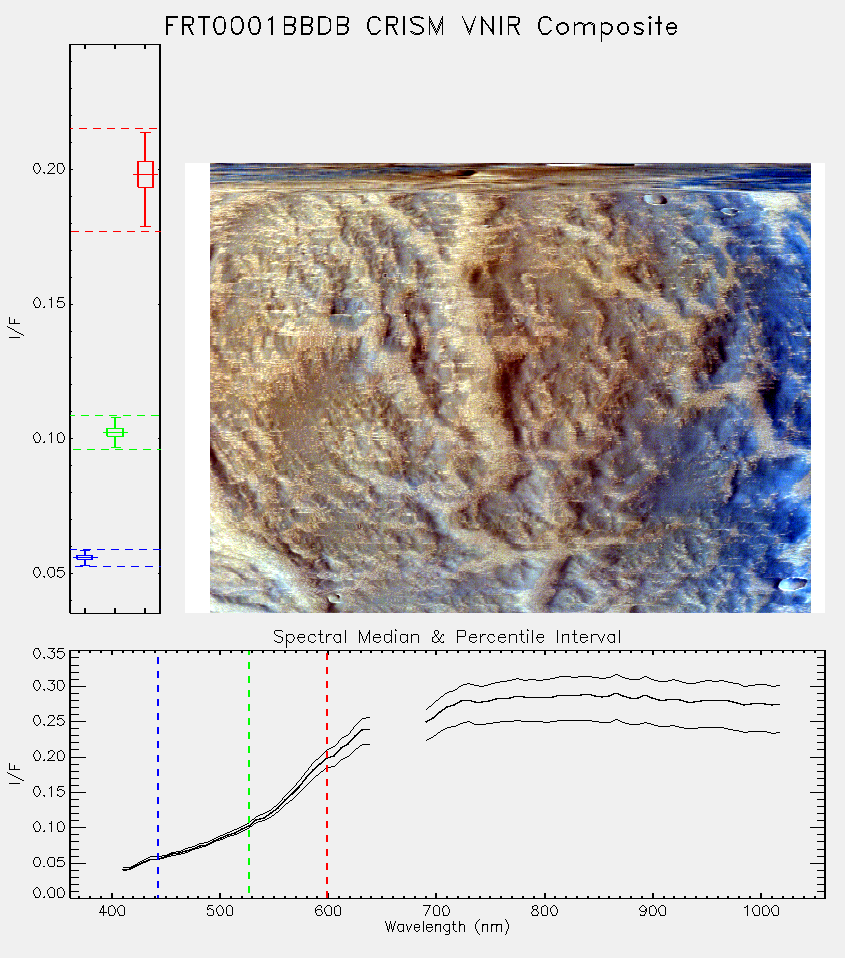Click the blue box plot marker

coord(85,557)
